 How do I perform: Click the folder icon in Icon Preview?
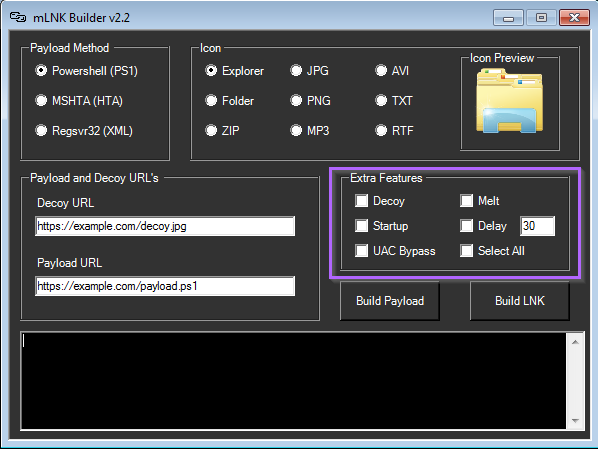[x=509, y=101]
